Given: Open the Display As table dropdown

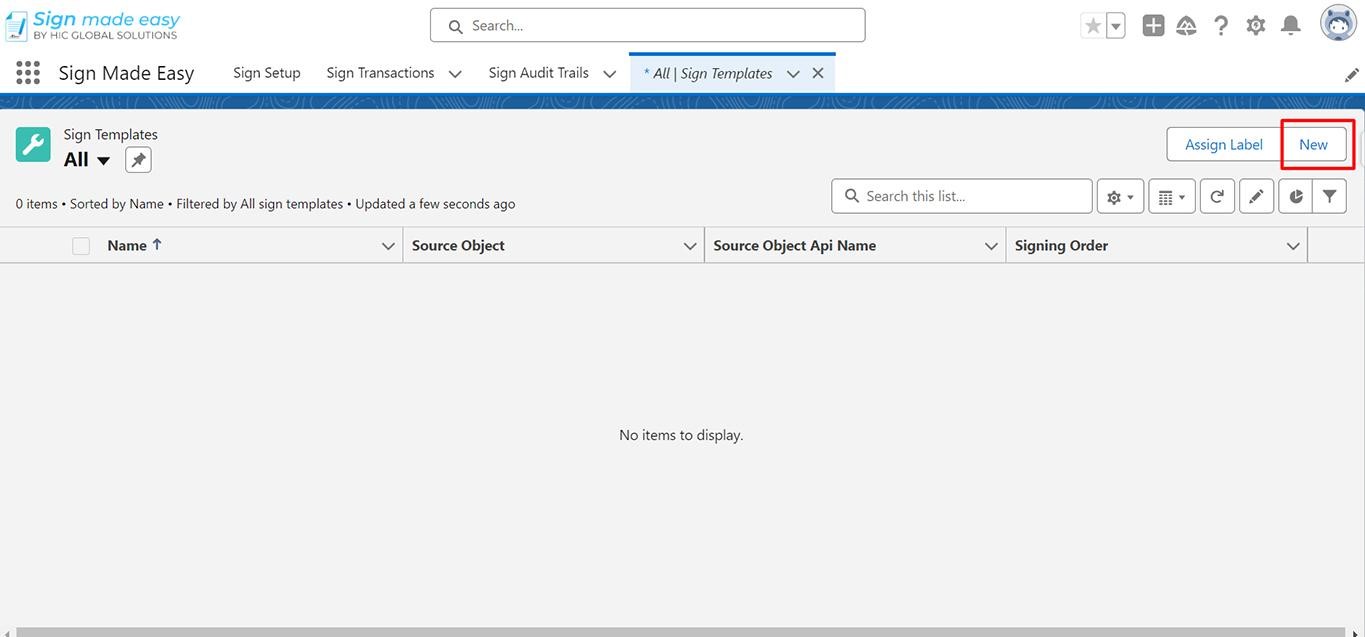Looking at the screenshot, I should click(x=1172, y=197).
